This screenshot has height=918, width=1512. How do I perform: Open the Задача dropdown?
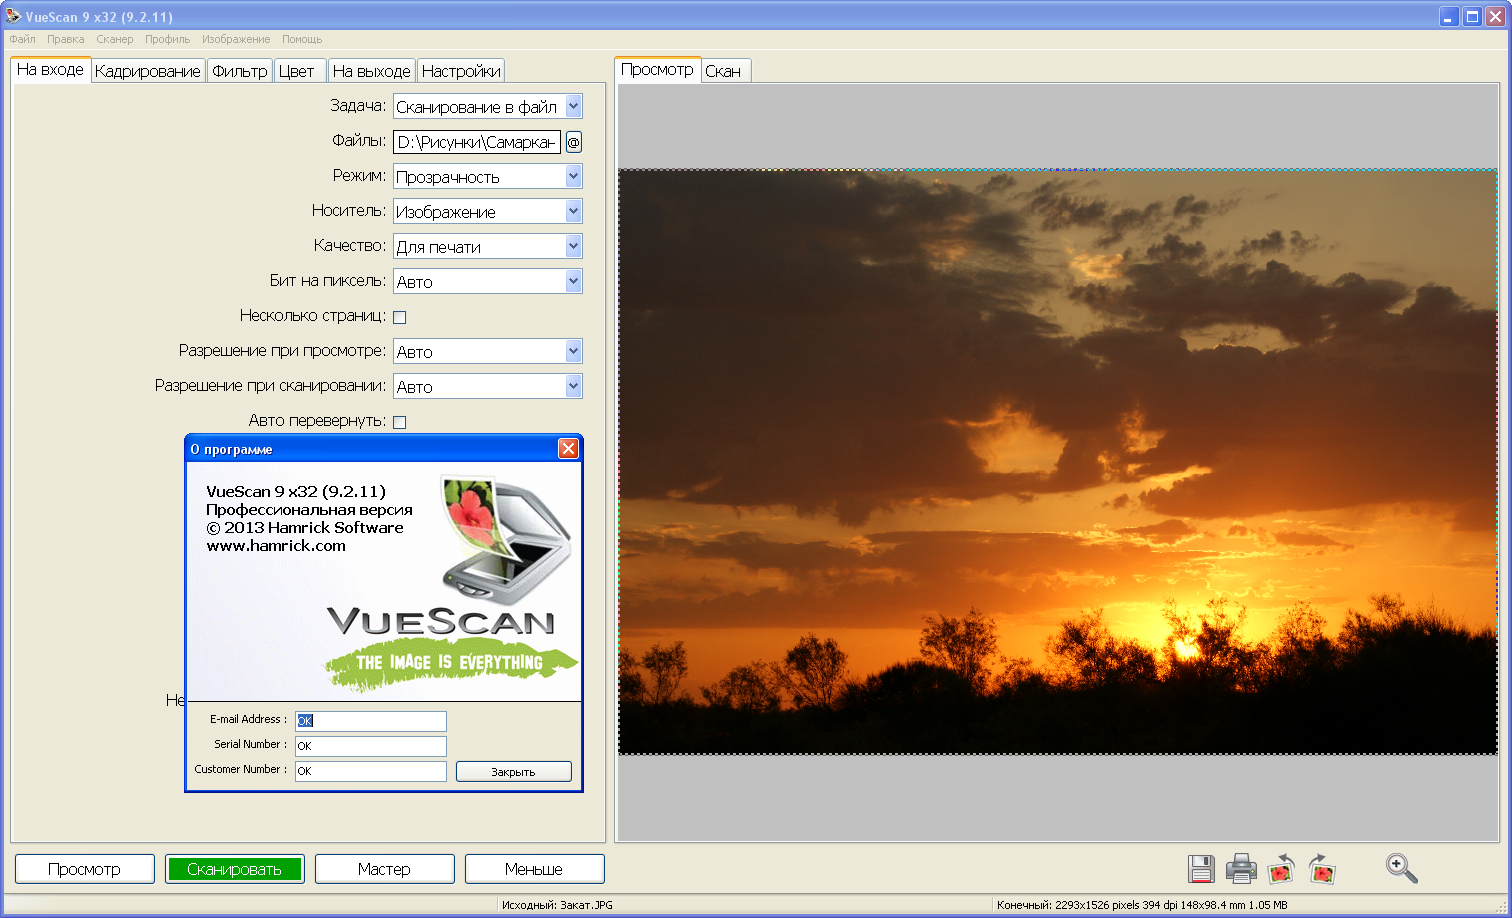573,106
